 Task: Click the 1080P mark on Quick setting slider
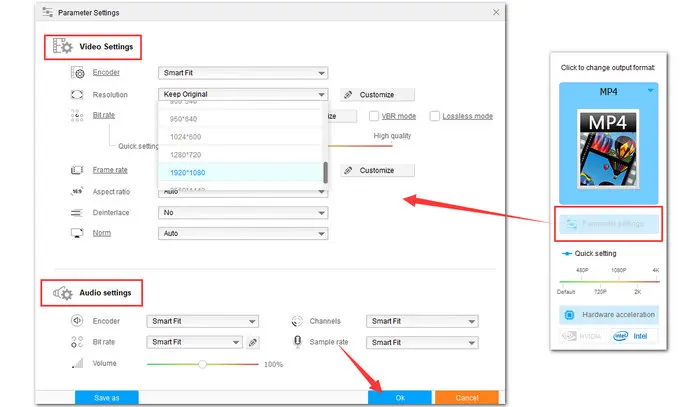click(619, 270)
